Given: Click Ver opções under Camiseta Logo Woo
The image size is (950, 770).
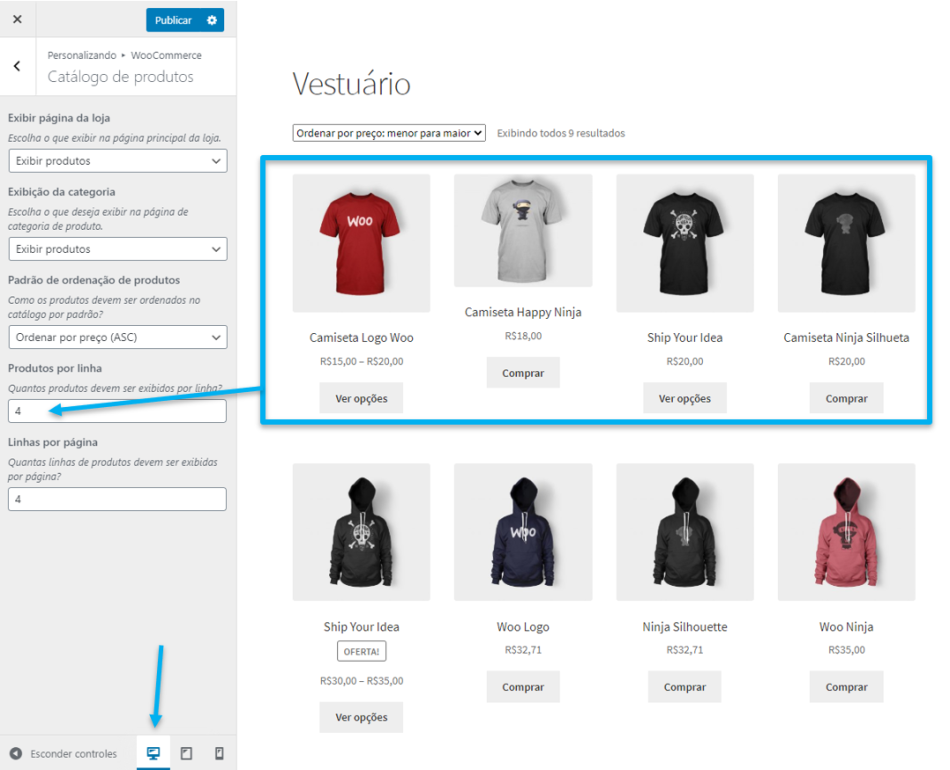Looking at the screenshot, I should [361, 399].
